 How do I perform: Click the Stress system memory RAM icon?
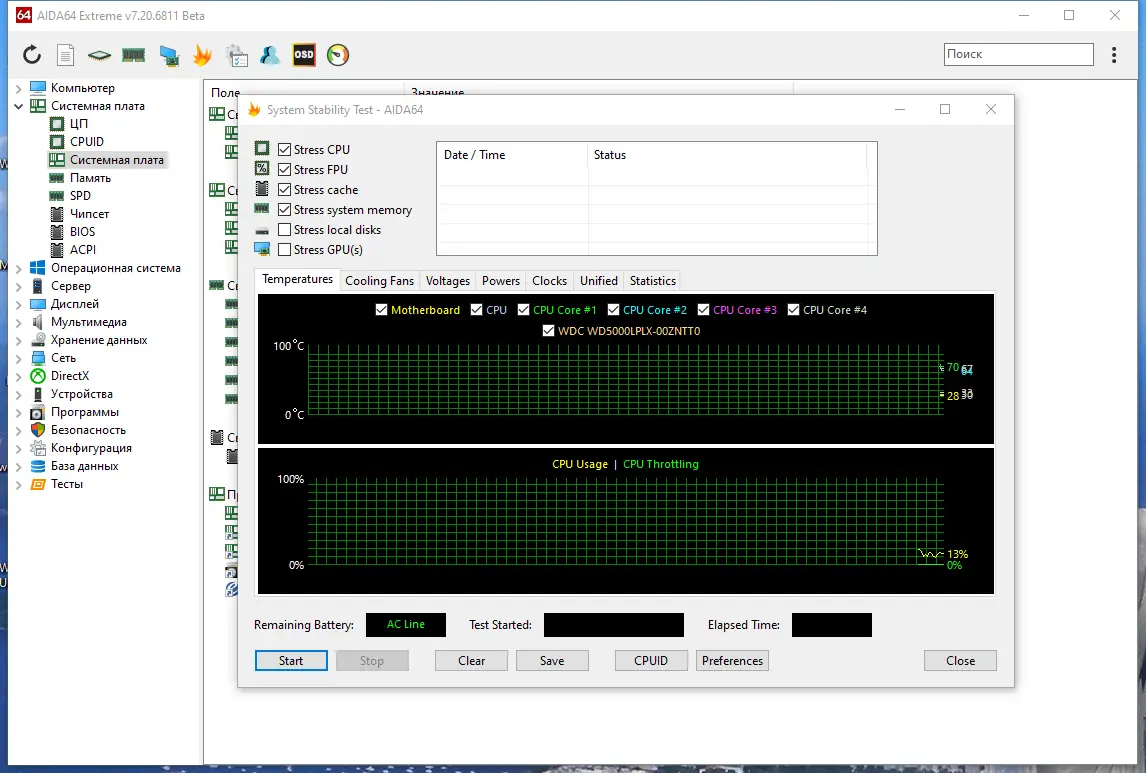point(262,208)
